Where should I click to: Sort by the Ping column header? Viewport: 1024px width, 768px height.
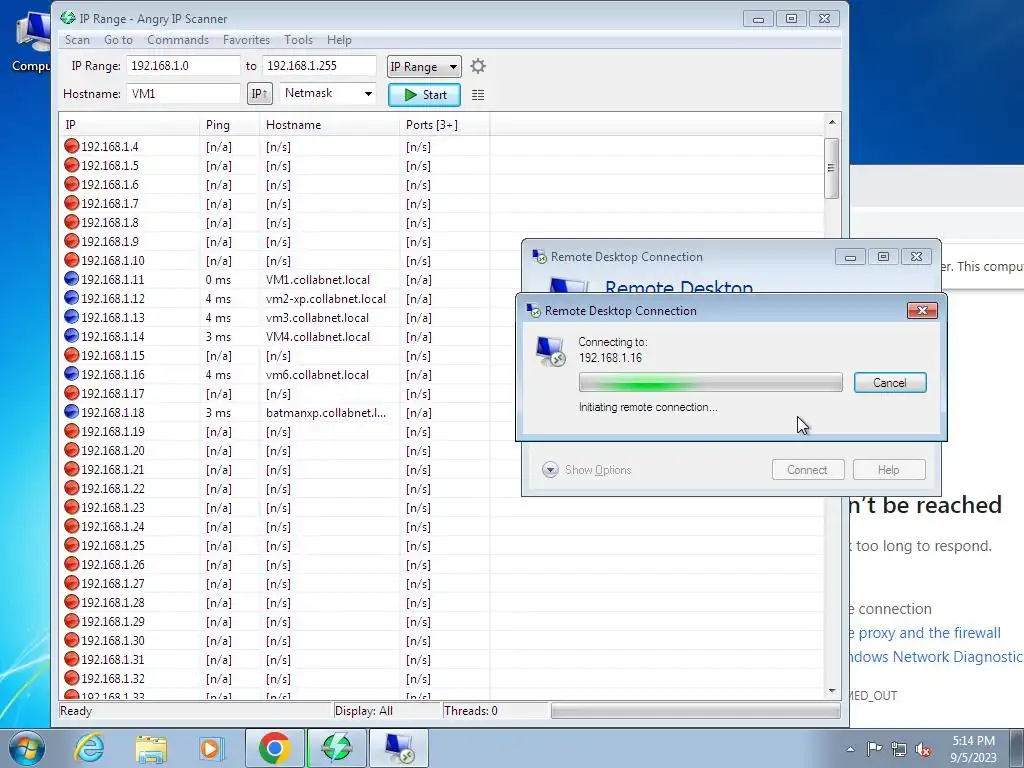(229, 125)
